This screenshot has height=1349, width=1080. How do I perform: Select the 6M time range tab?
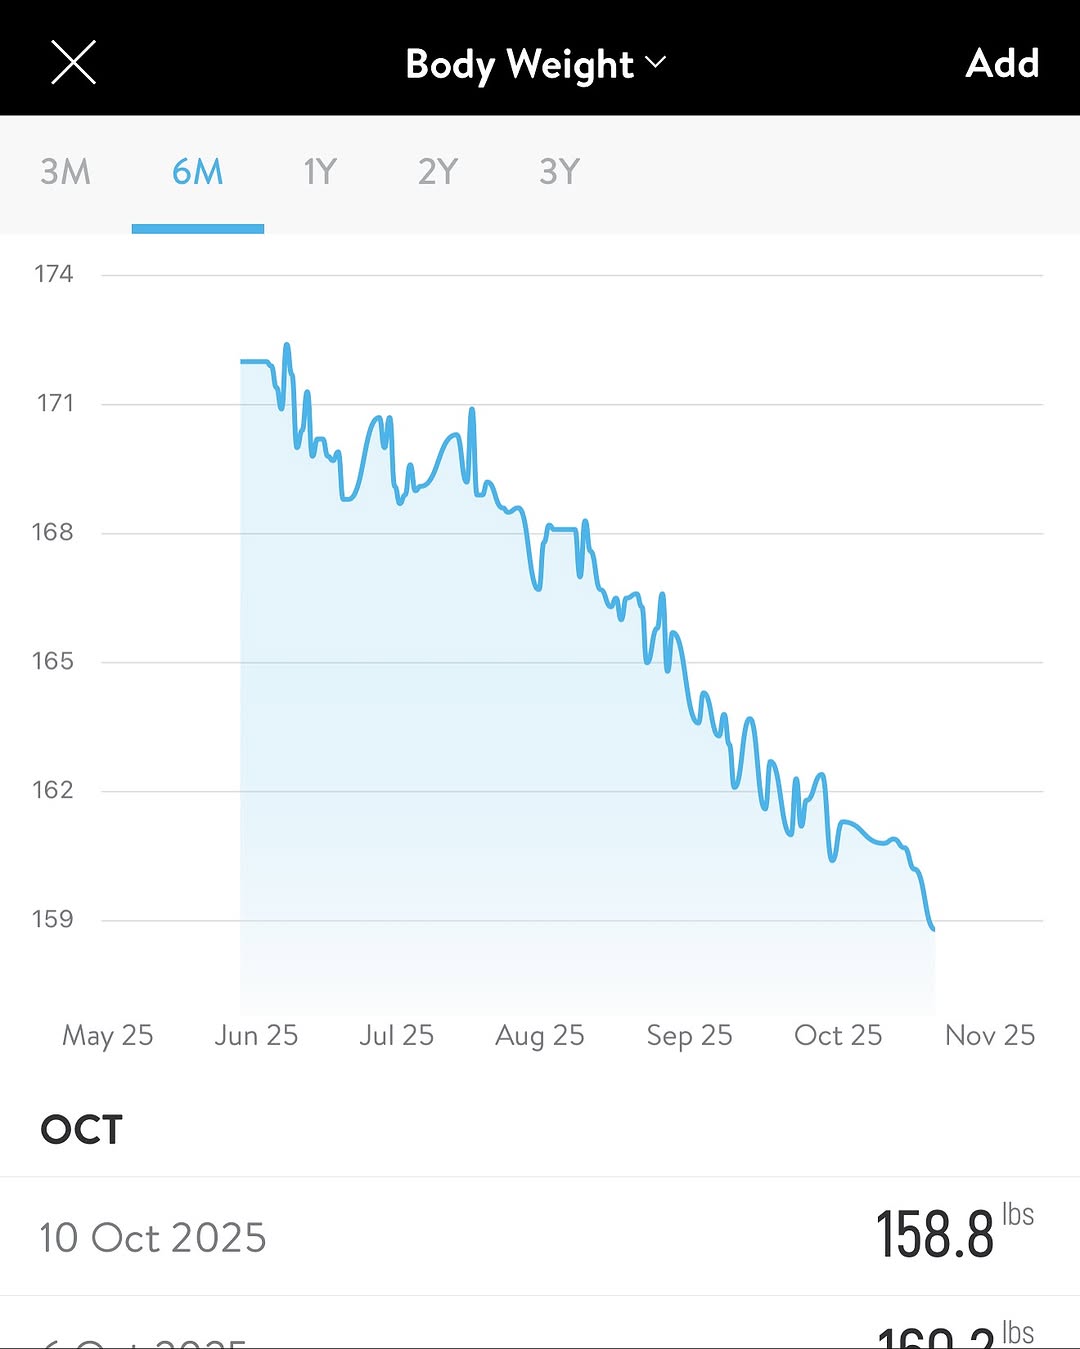197,172
